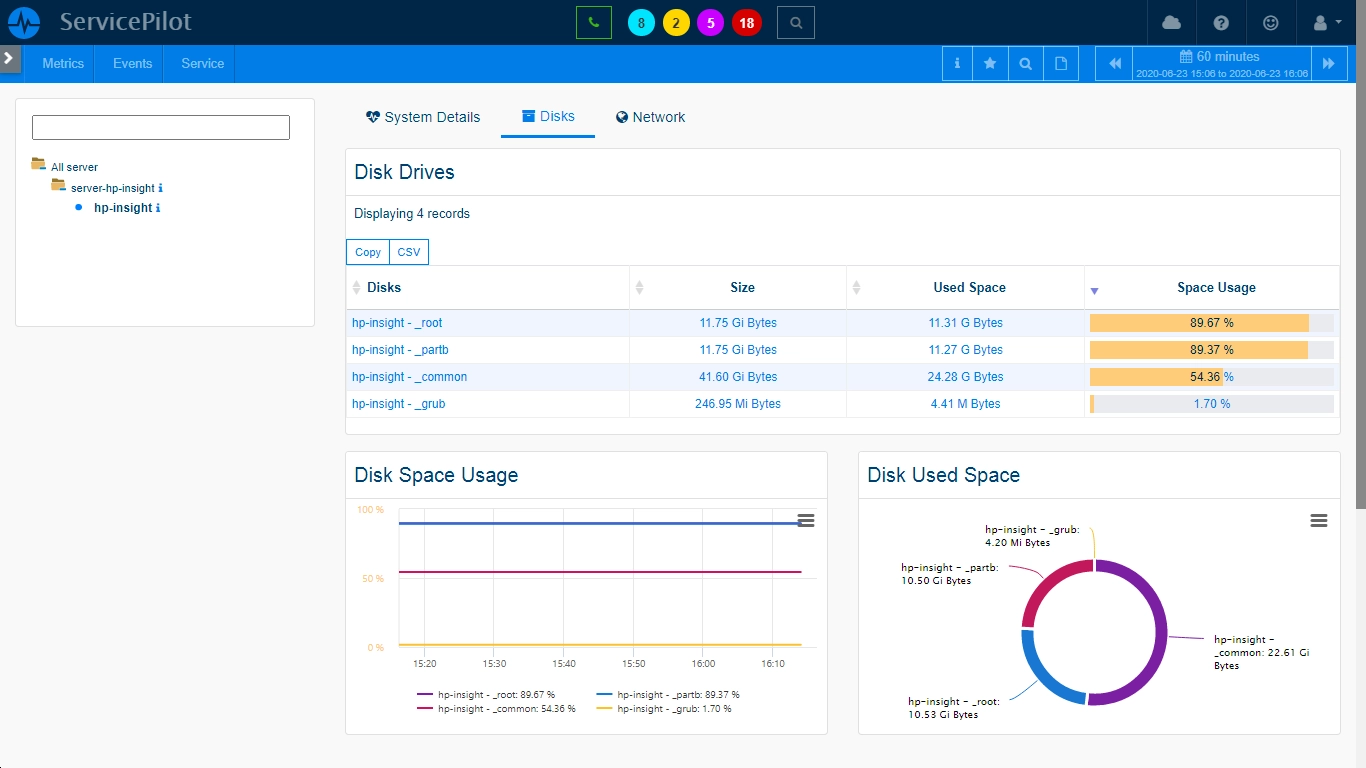Click the 11.31 G Bytes used space cell

pos(965,323)
